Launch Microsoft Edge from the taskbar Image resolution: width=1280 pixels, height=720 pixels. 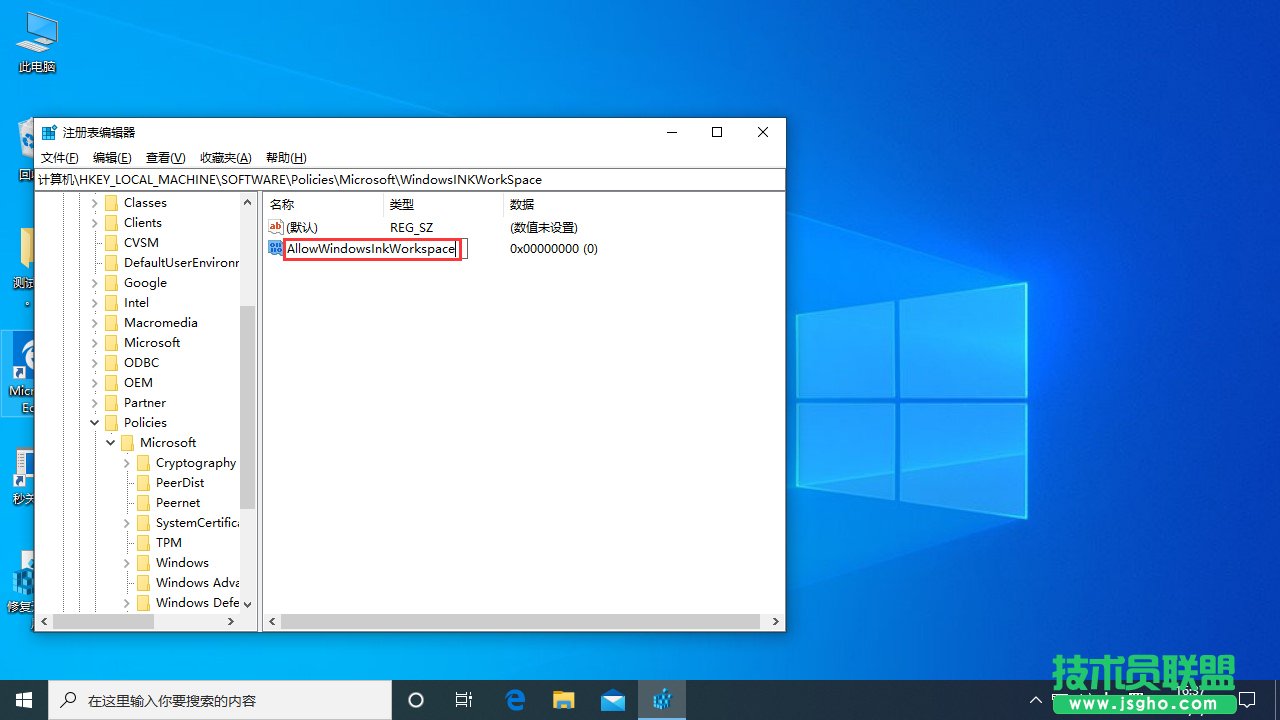point(515,699)
